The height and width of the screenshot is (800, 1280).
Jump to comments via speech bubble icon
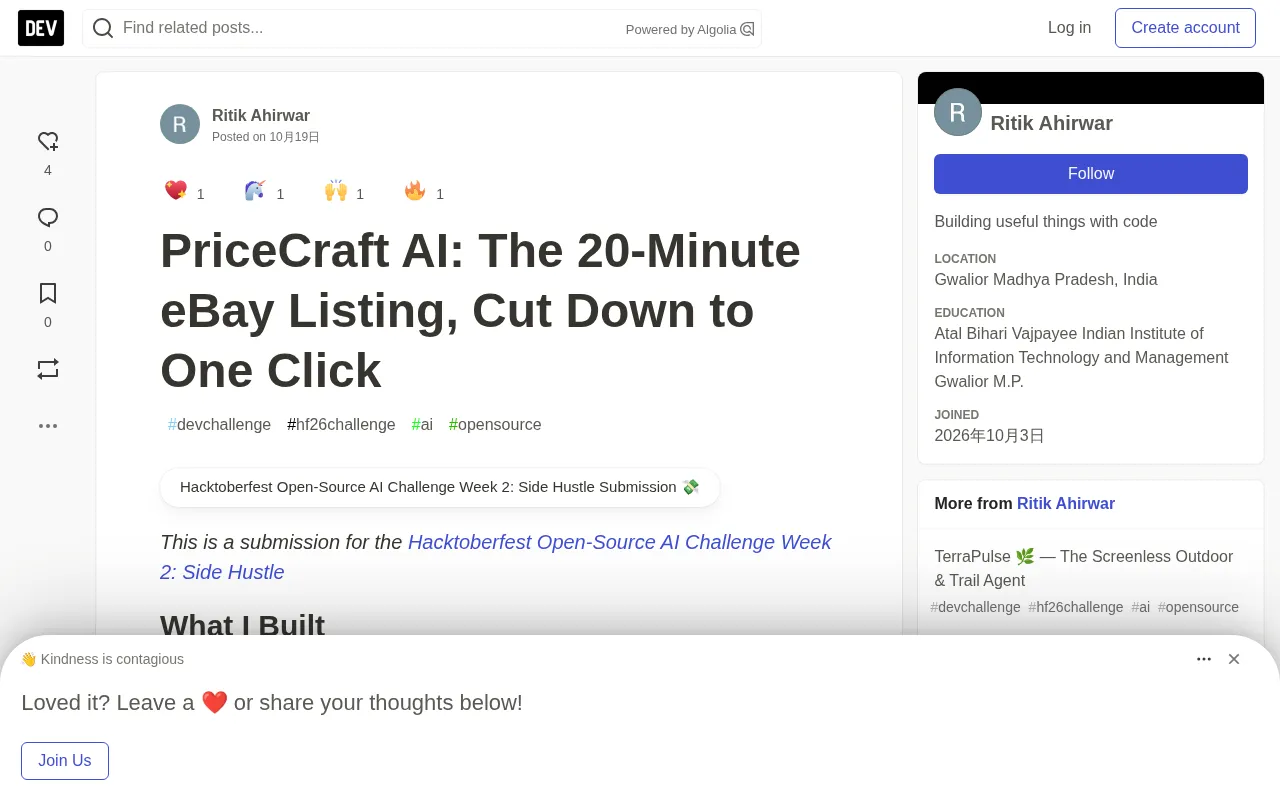(48, 218)
